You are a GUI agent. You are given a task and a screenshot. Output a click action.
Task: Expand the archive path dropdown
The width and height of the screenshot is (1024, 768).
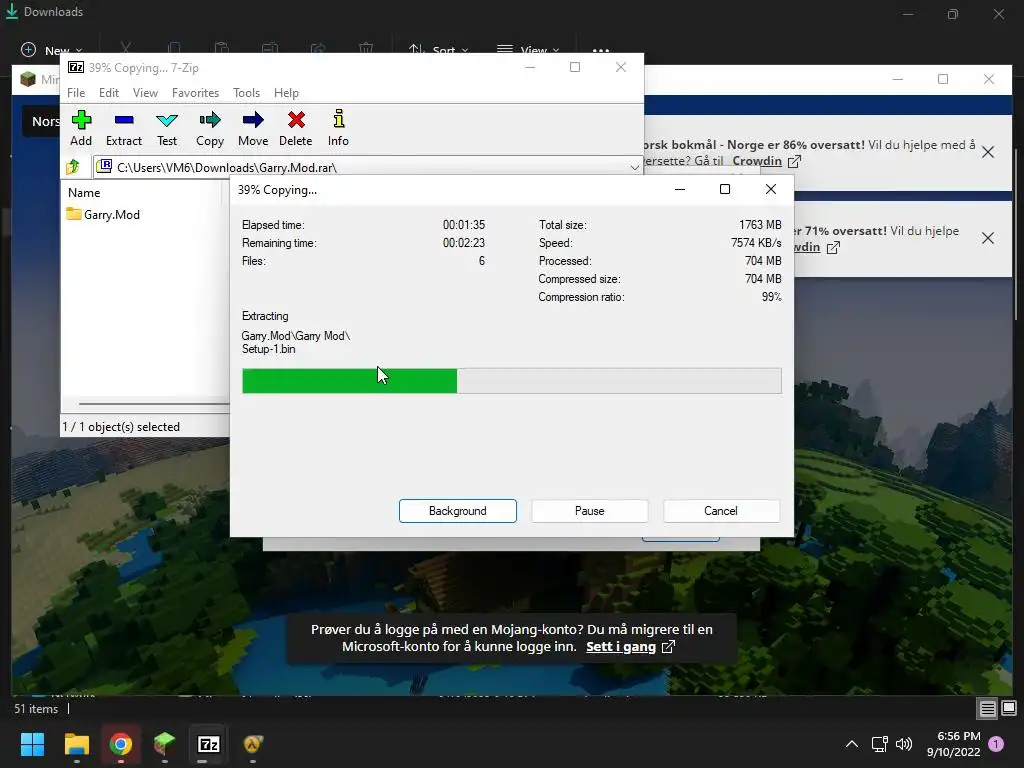click(x=634, y=168)
